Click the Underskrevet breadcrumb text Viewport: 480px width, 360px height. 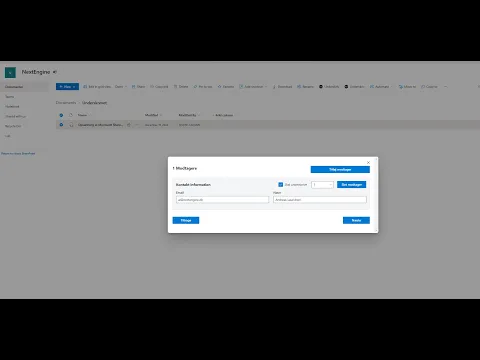95,103
